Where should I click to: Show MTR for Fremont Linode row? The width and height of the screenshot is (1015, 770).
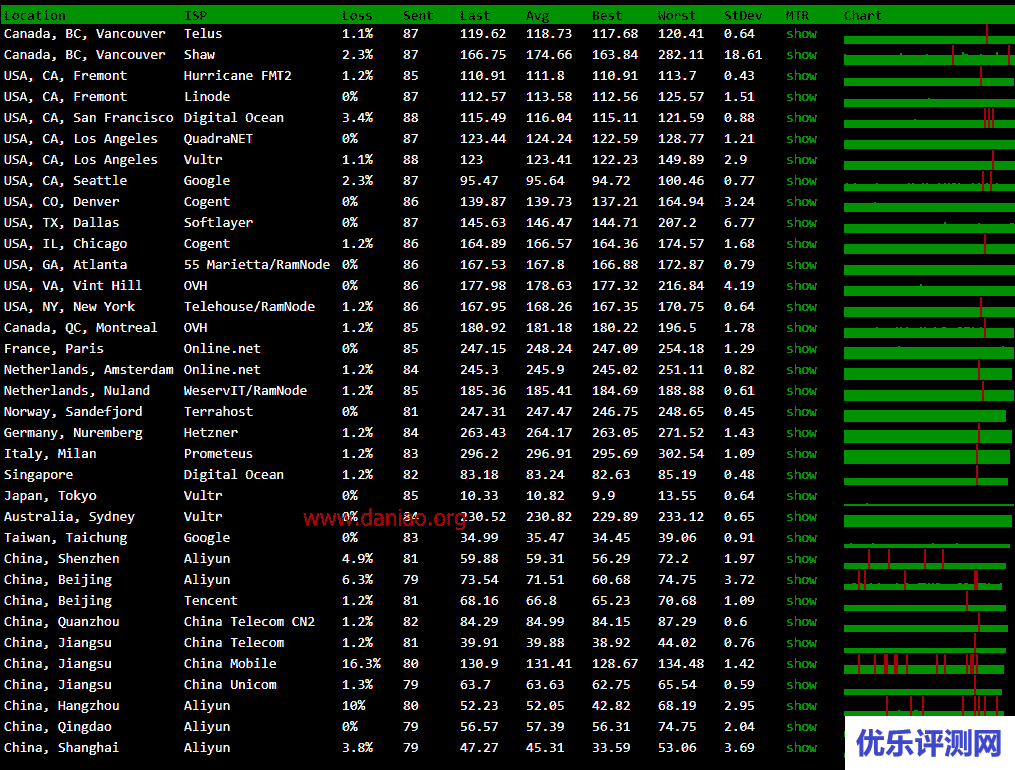coord(801,97)
